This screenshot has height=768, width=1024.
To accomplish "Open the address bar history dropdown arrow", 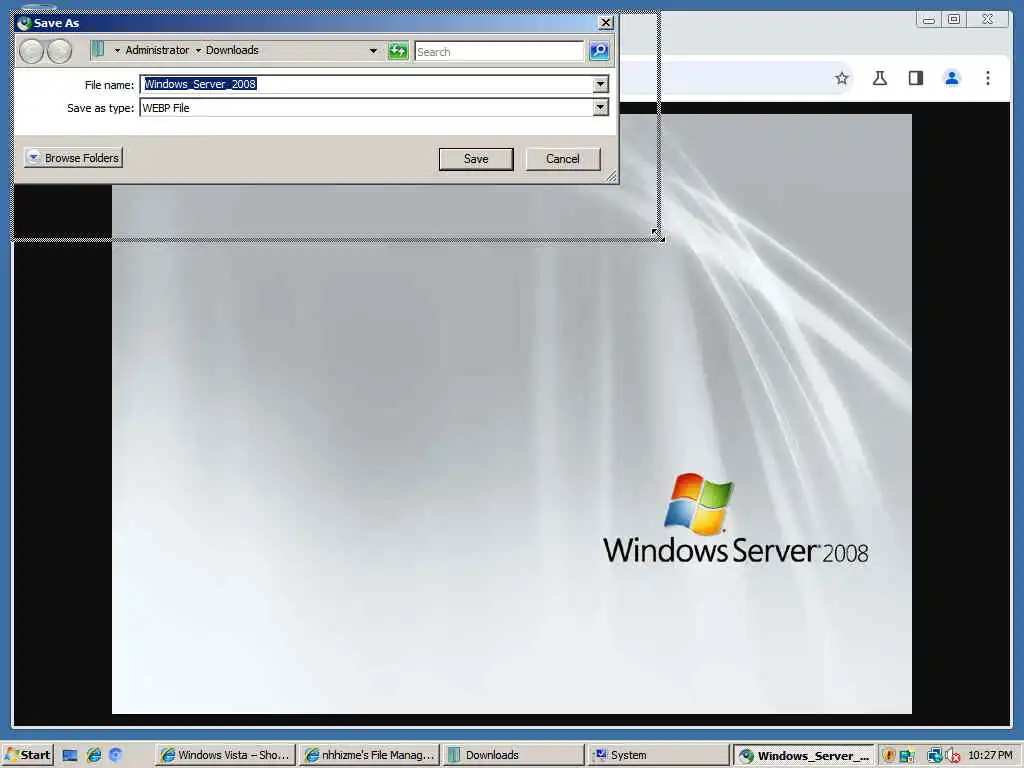I will point(373,51).
